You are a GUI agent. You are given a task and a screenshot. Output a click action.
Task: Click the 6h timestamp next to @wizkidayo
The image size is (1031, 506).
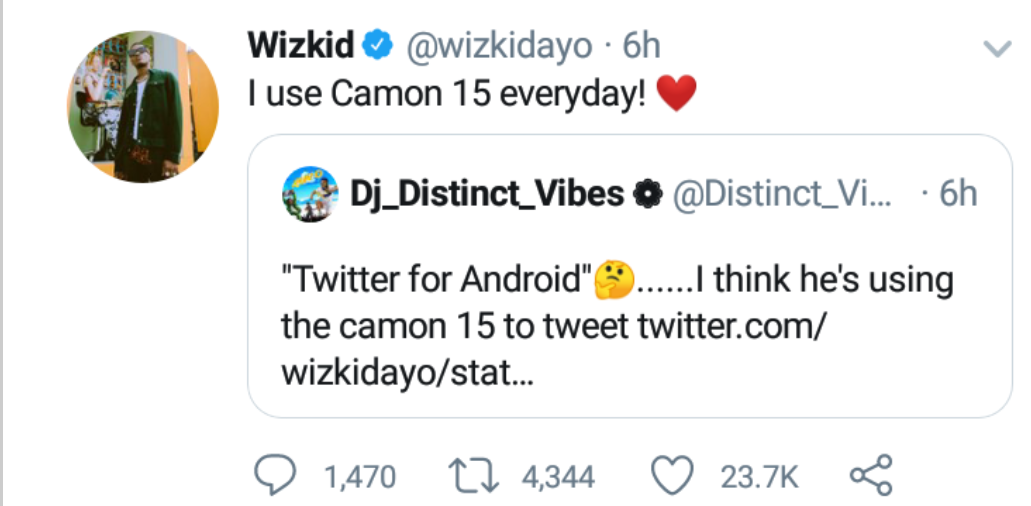pos(641,45)
